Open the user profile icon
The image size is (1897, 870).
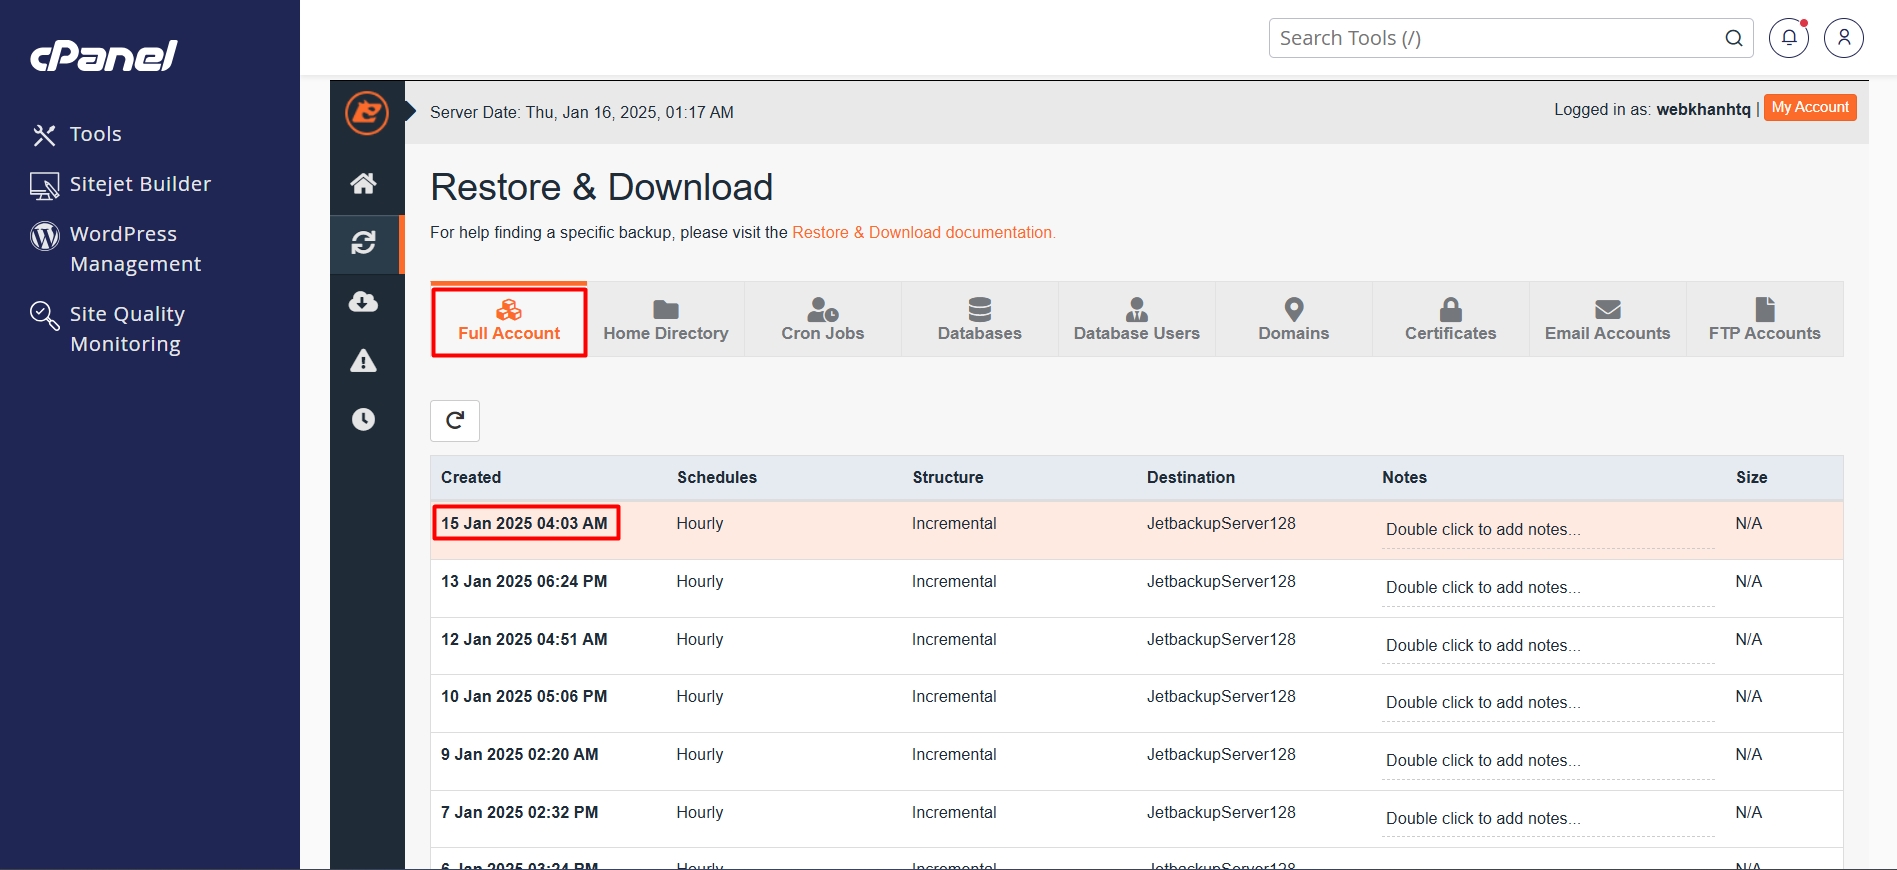coord(1843,38)
